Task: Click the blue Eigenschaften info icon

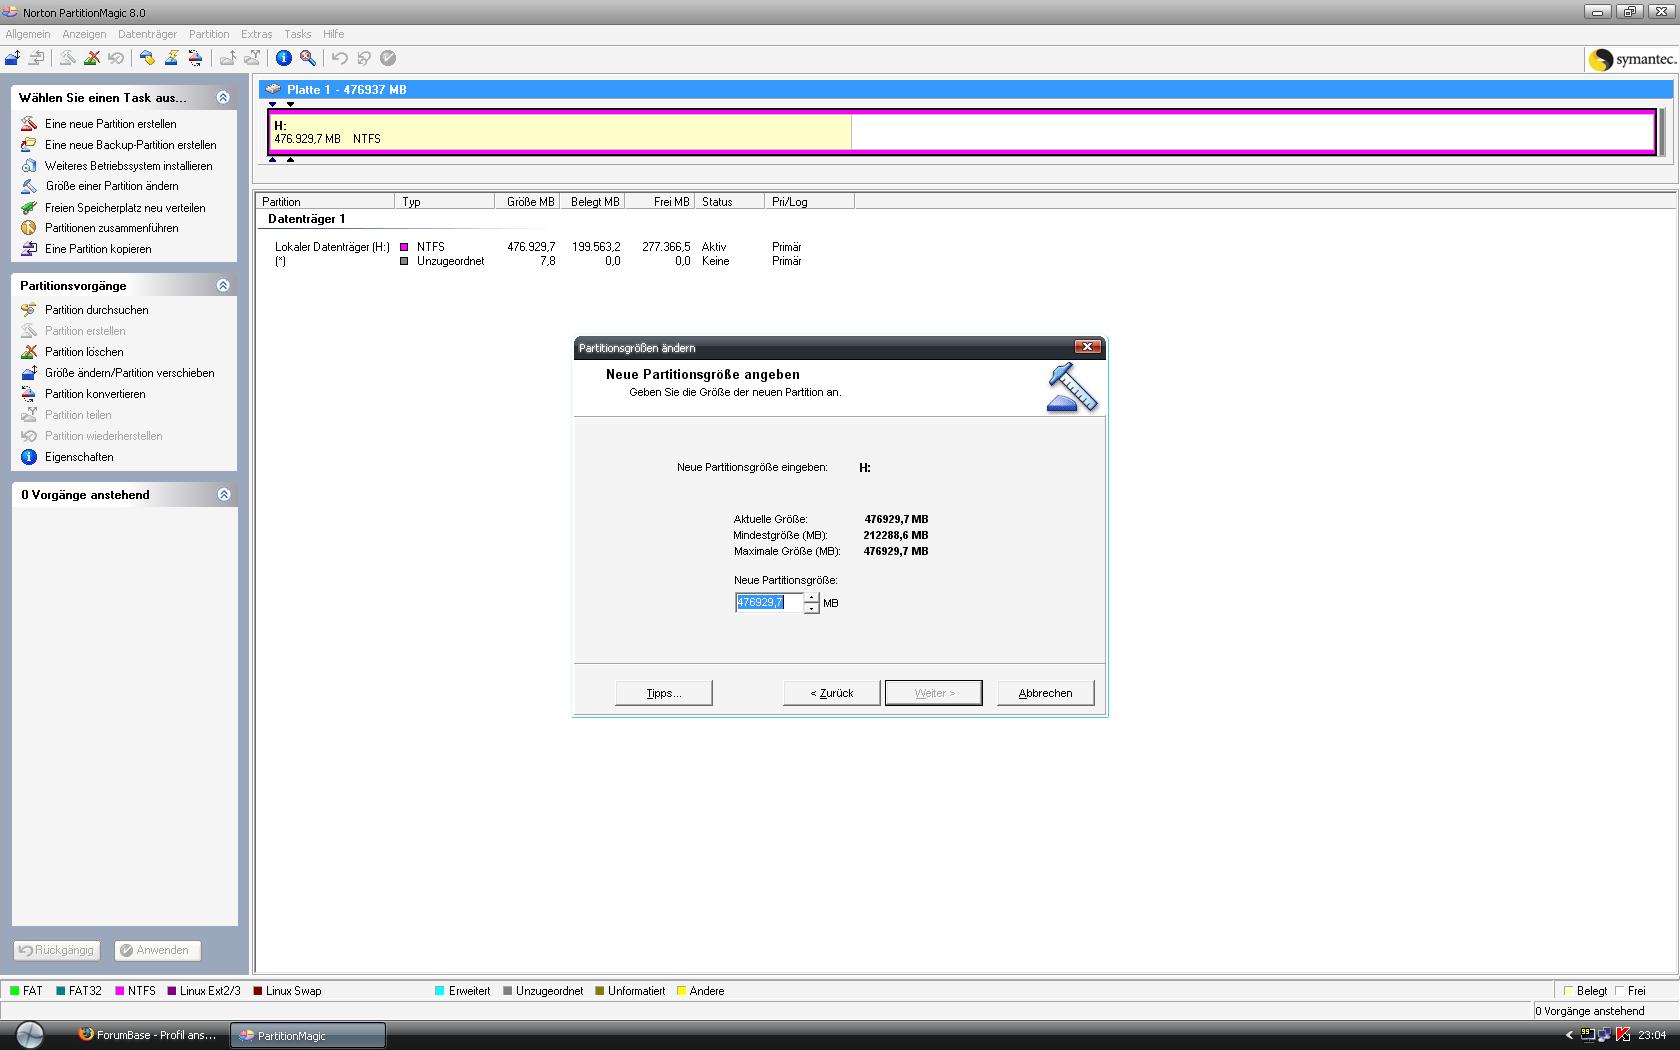Action: pyautogui.click(x=28, y=457)
